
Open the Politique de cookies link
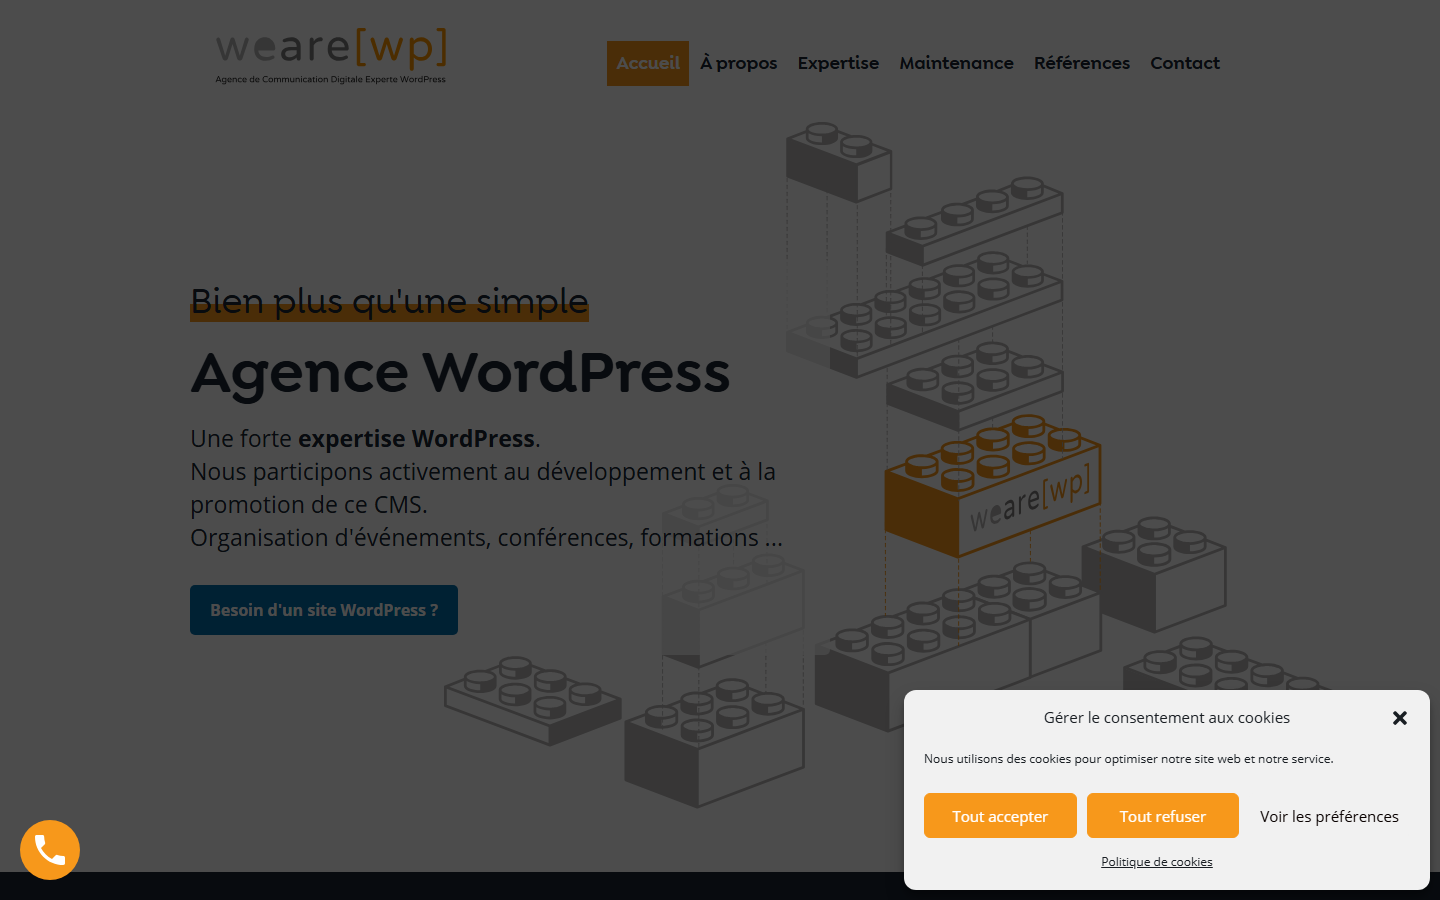(1157, 862)
